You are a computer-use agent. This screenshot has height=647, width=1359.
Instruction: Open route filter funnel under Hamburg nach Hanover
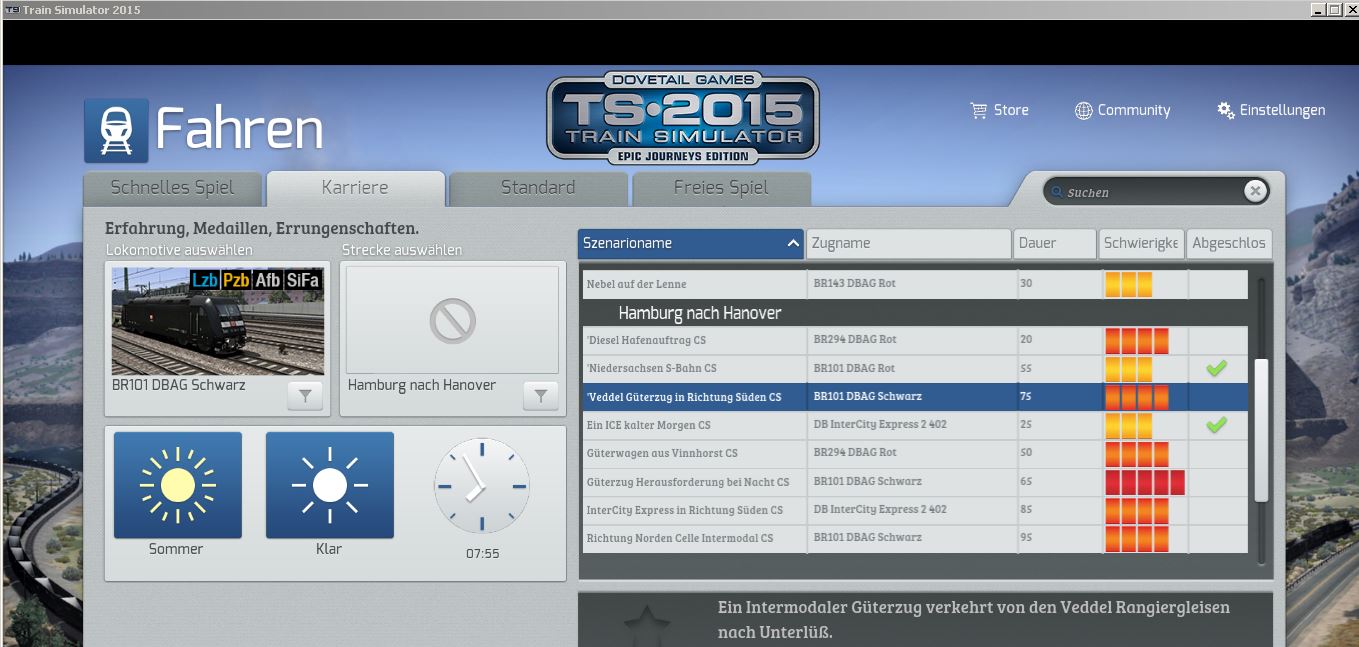tap(541, 397)
